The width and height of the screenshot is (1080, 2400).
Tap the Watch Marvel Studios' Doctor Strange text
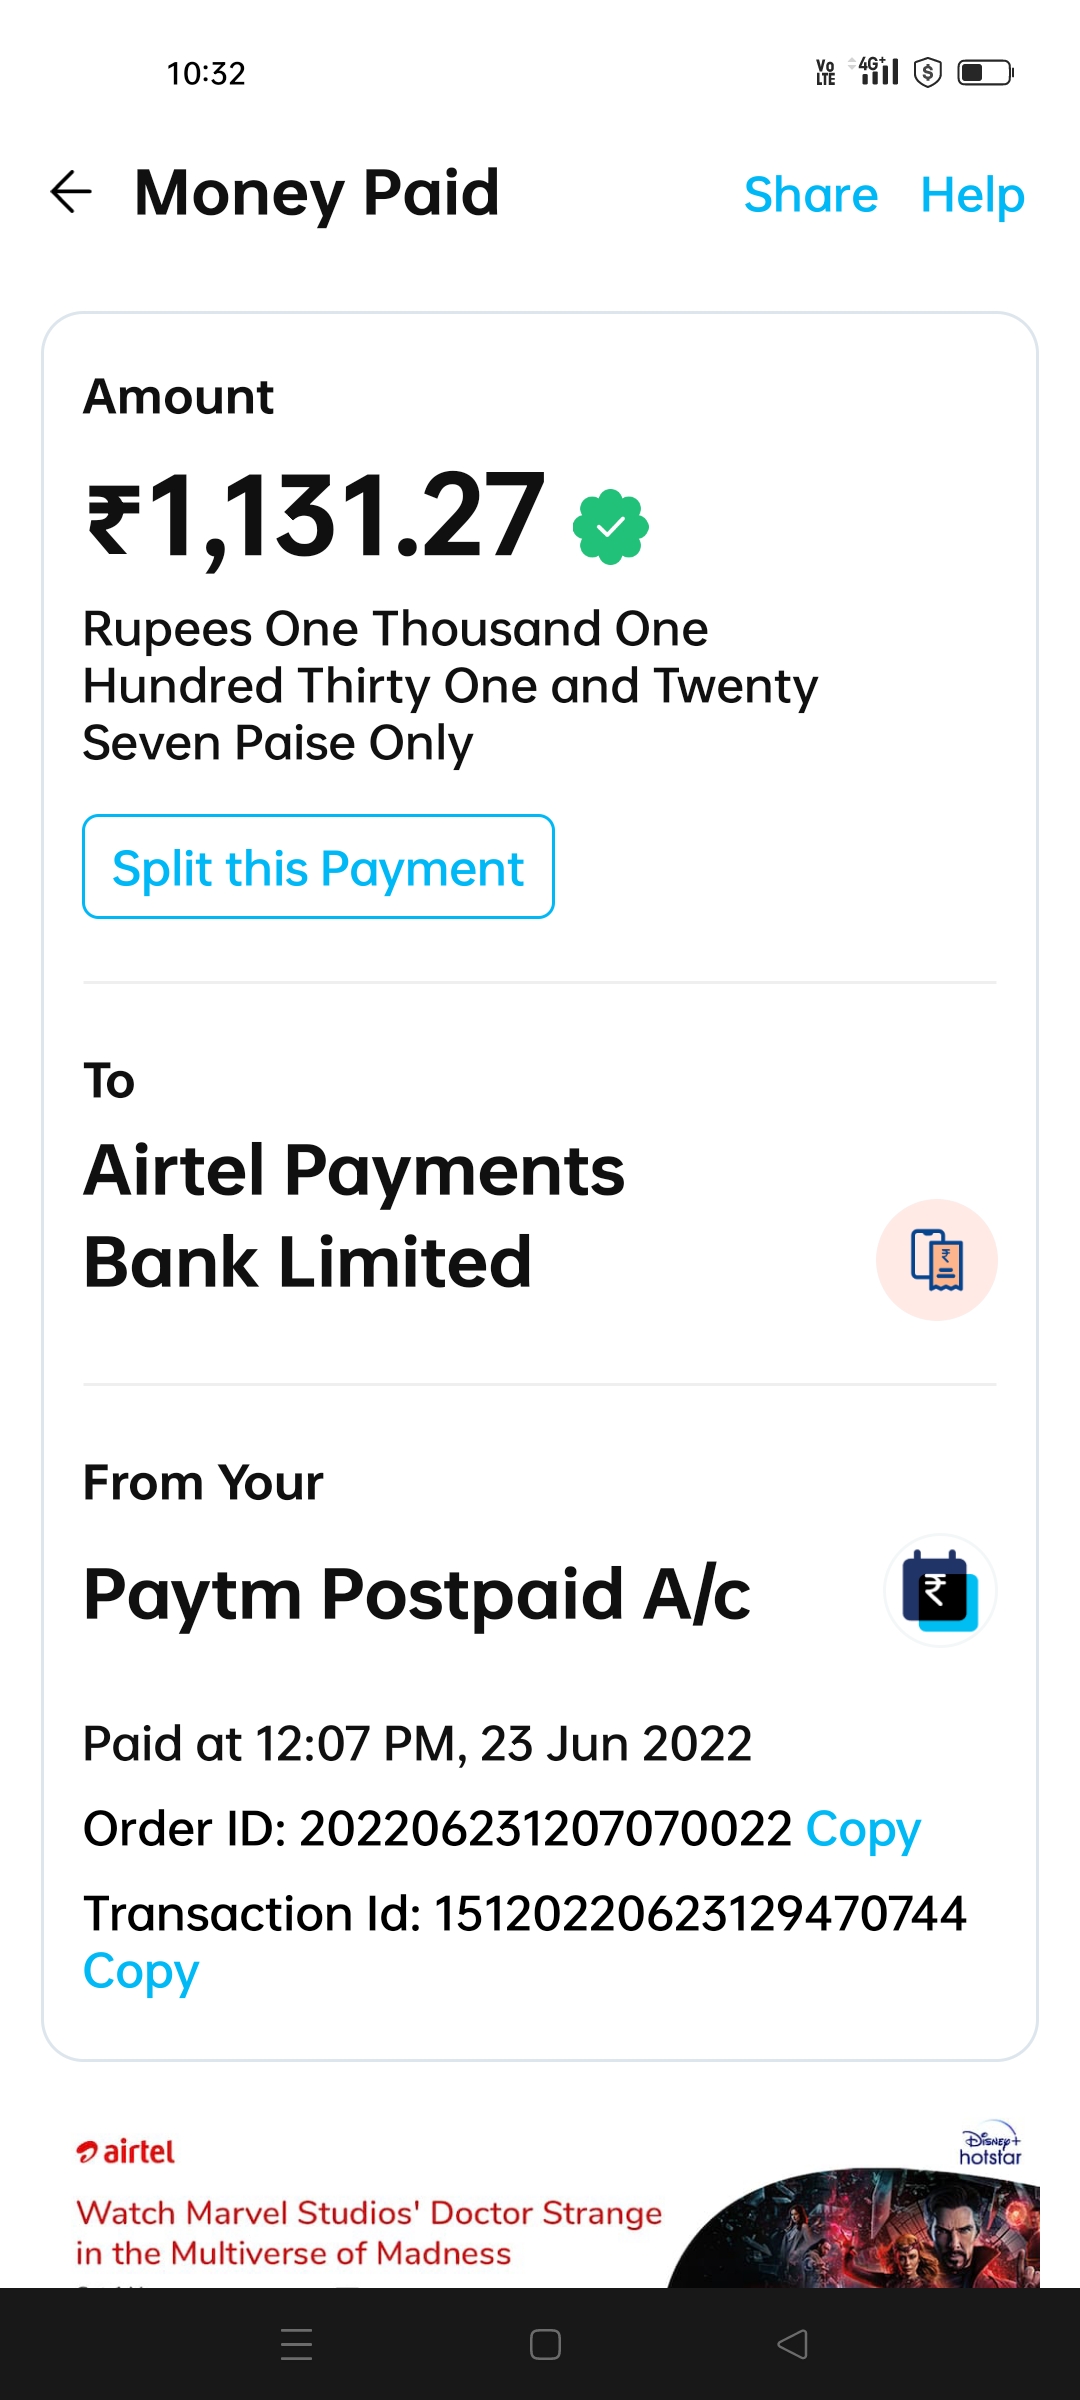[368, 2232]
